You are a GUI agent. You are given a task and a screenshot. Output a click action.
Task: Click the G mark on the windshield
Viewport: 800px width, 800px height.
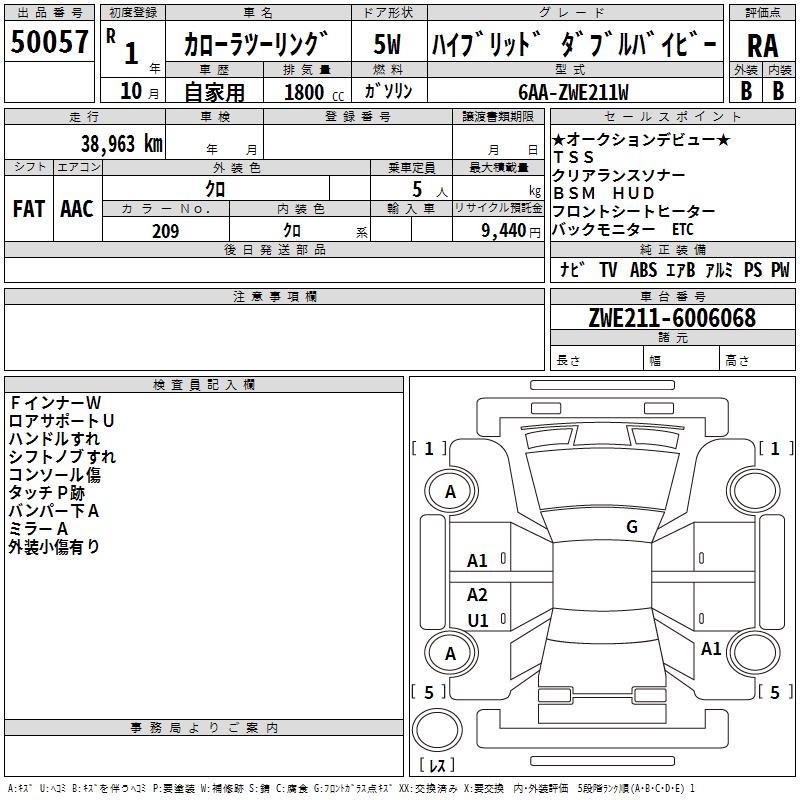tap(631, 527)
